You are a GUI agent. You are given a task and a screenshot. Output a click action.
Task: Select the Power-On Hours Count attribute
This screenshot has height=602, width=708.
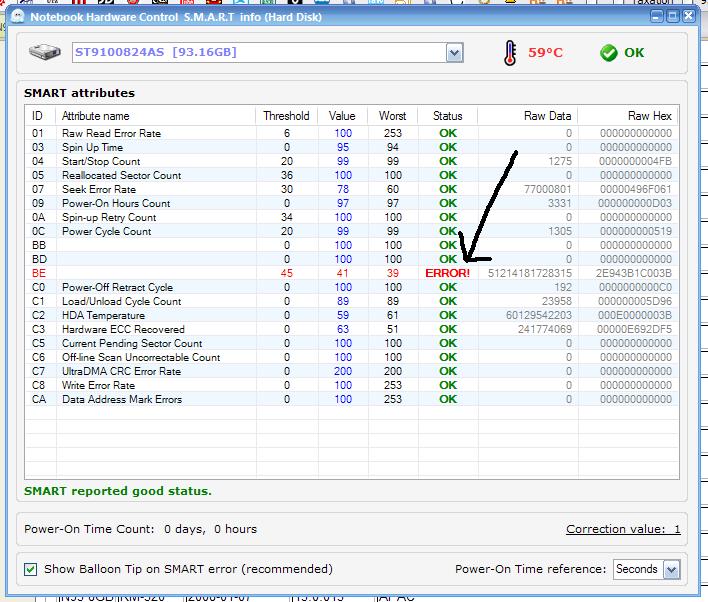(x=116, y=203)
